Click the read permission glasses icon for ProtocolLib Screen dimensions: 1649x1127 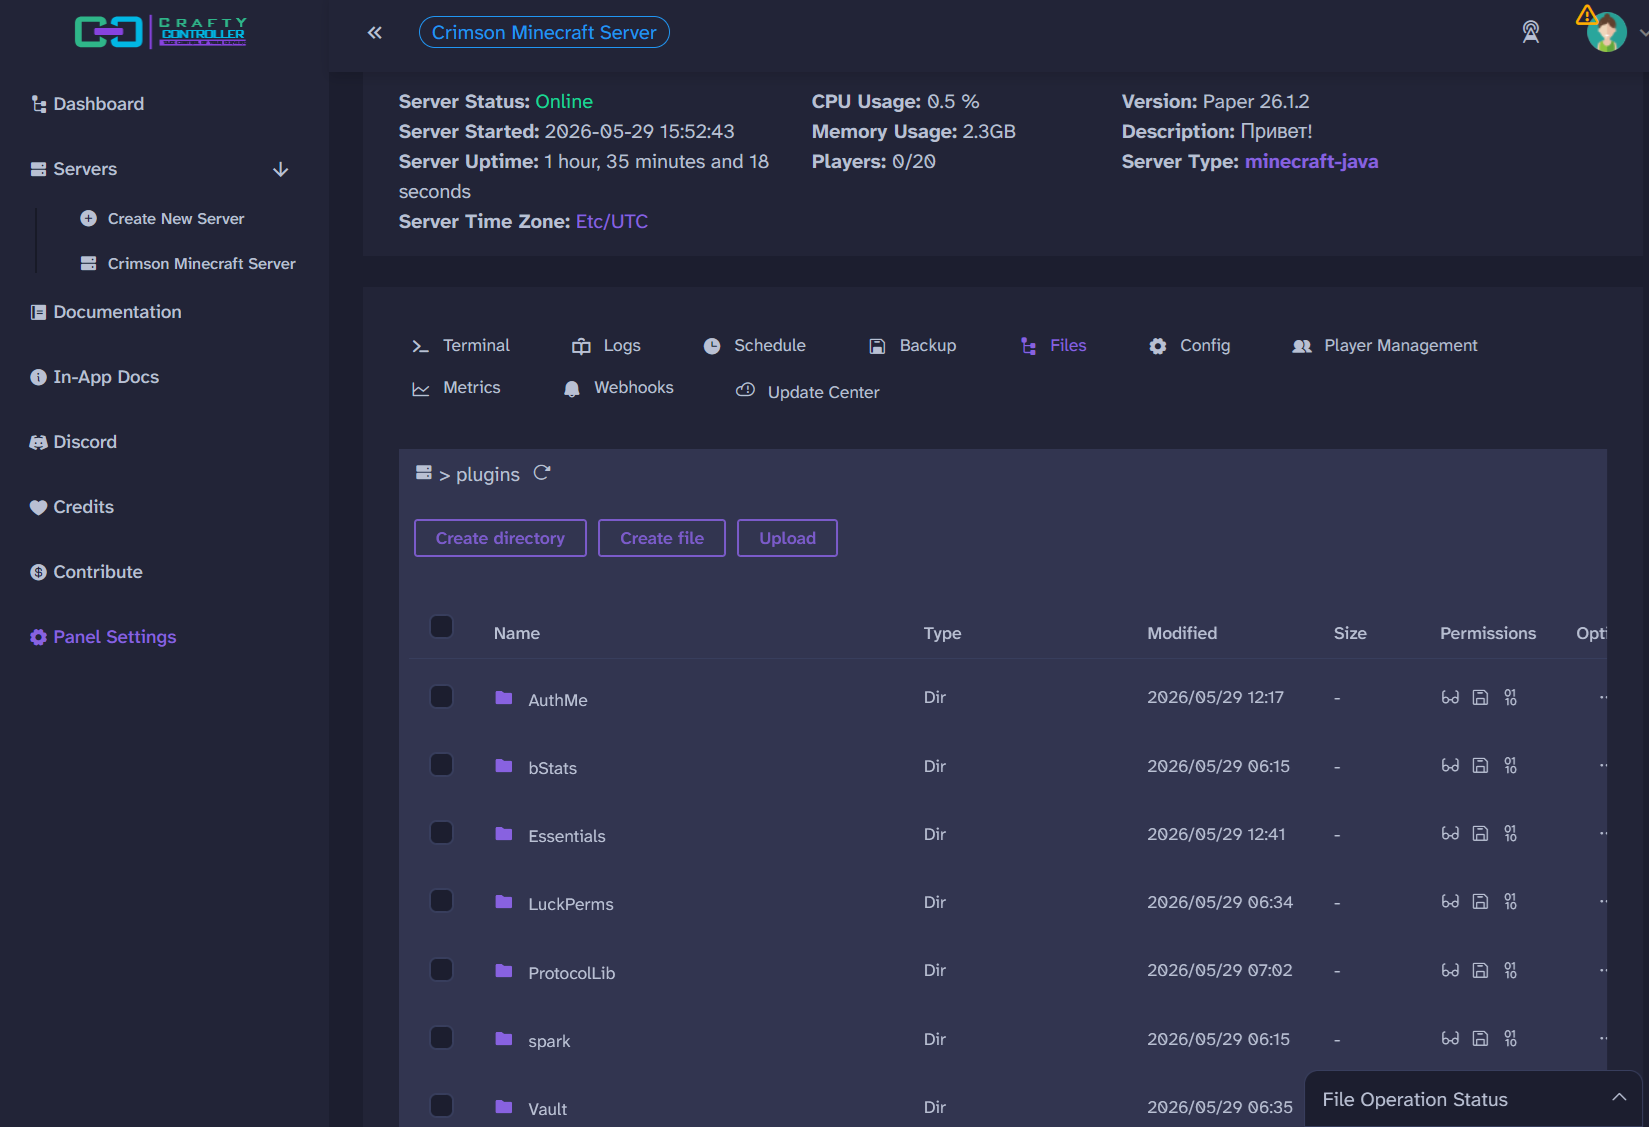[1450, 970]
